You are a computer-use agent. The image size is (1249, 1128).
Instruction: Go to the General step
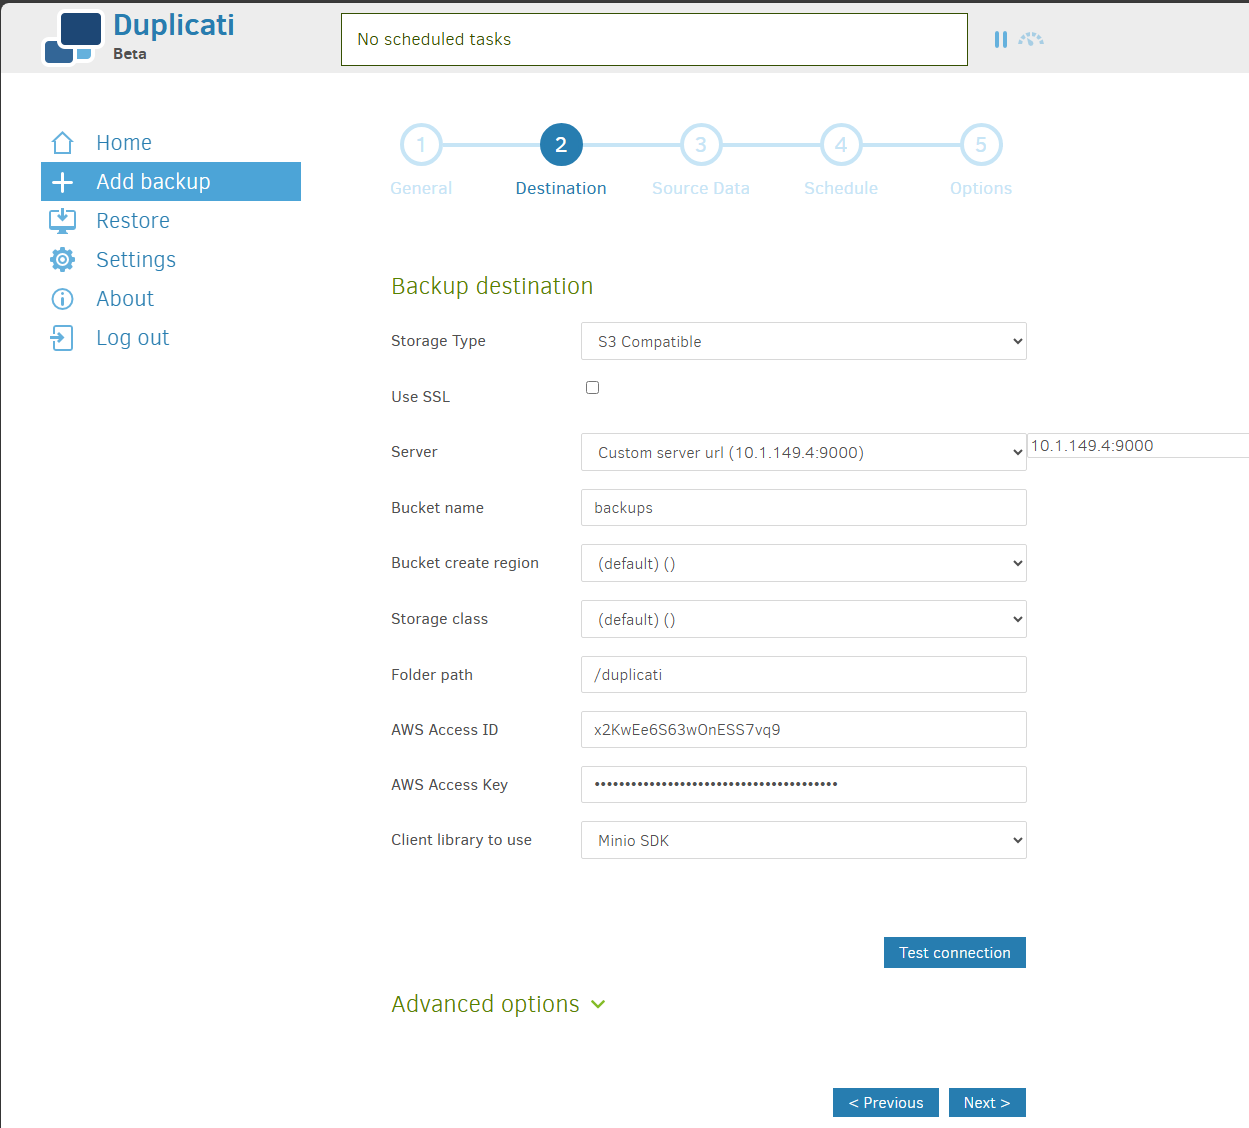click(421, 144)
